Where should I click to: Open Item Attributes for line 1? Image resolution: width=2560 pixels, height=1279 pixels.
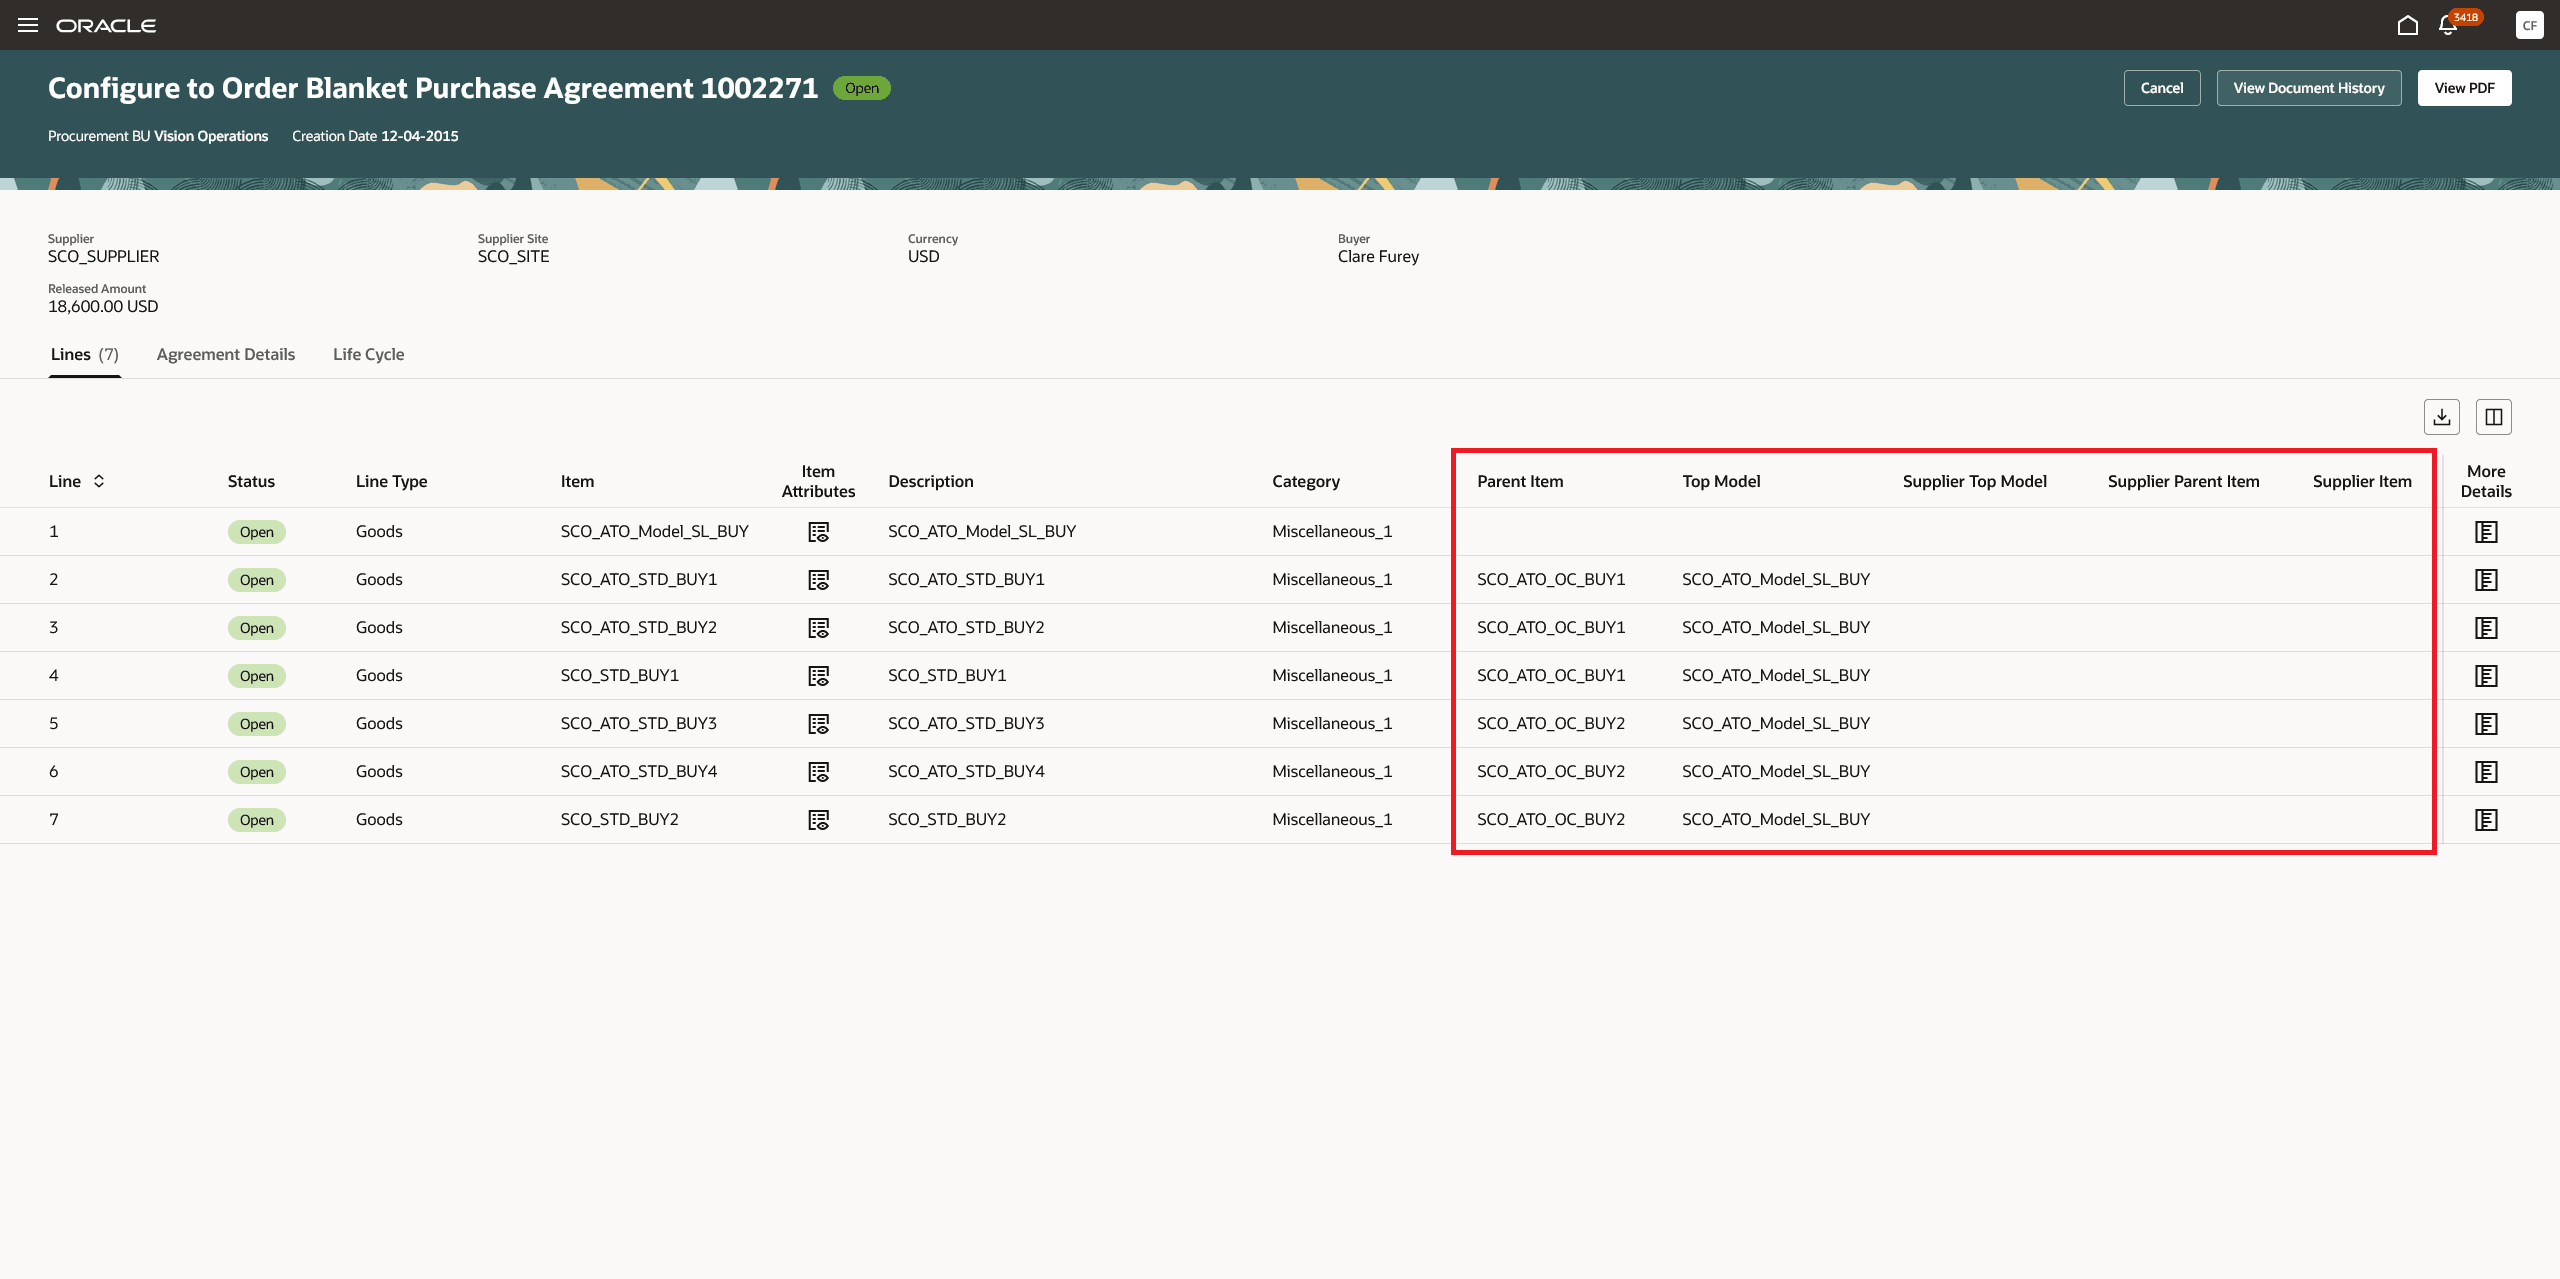818,532
